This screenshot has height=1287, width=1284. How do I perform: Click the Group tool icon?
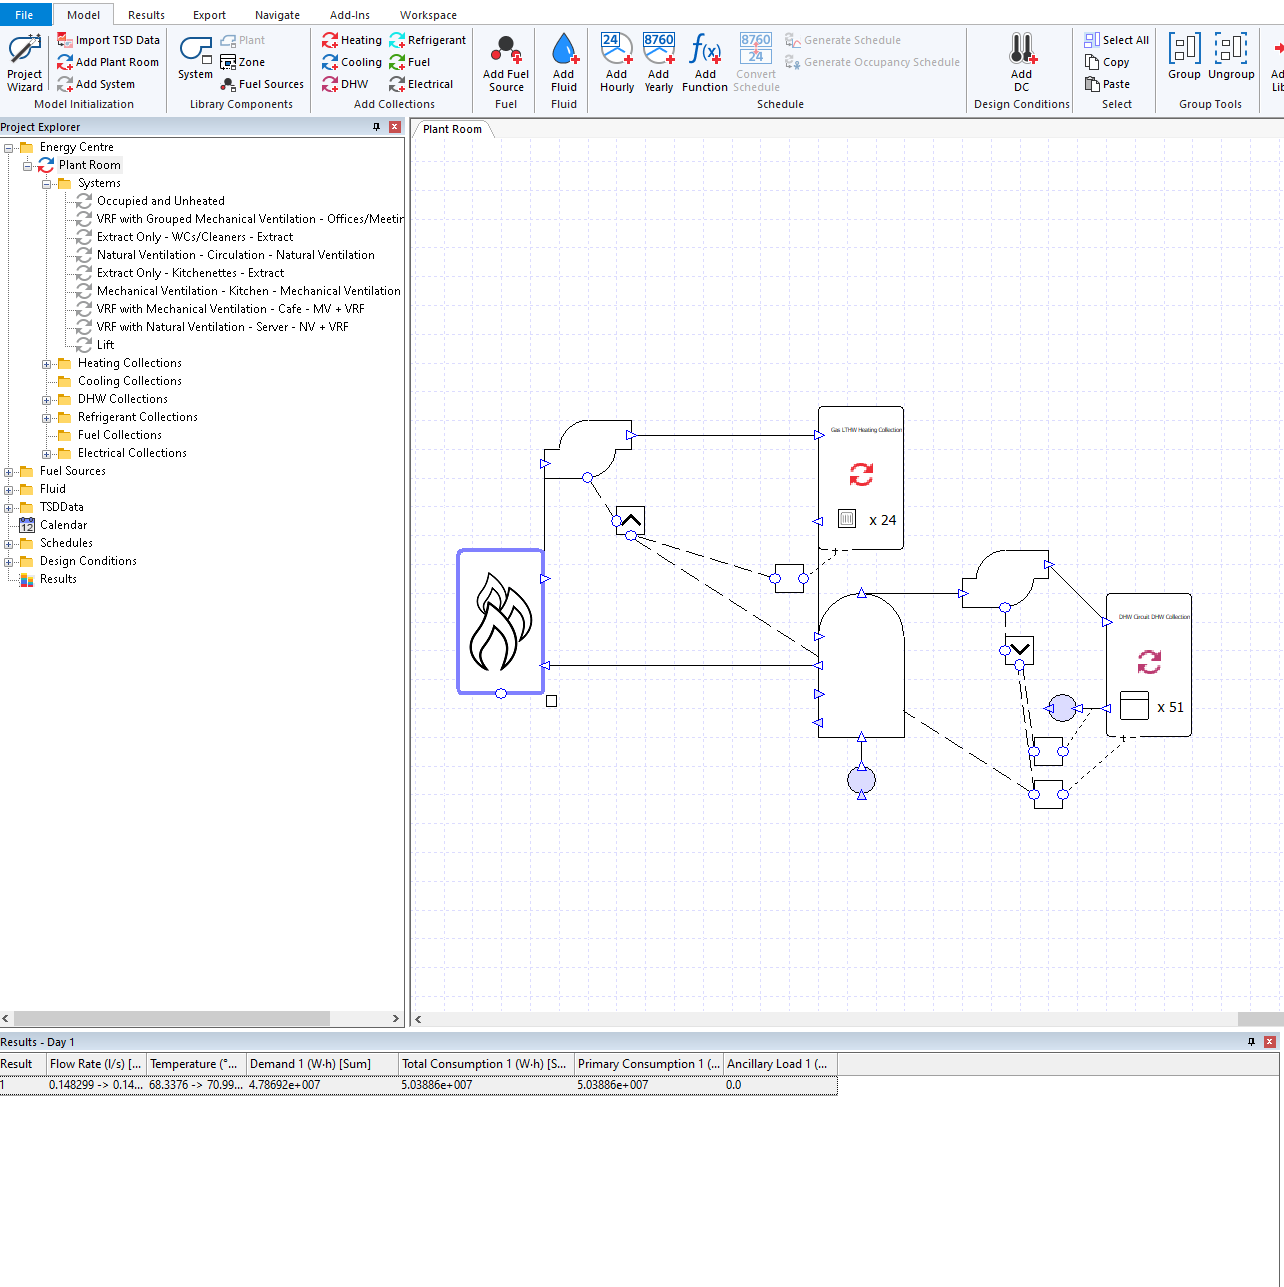pos(1184,50)
